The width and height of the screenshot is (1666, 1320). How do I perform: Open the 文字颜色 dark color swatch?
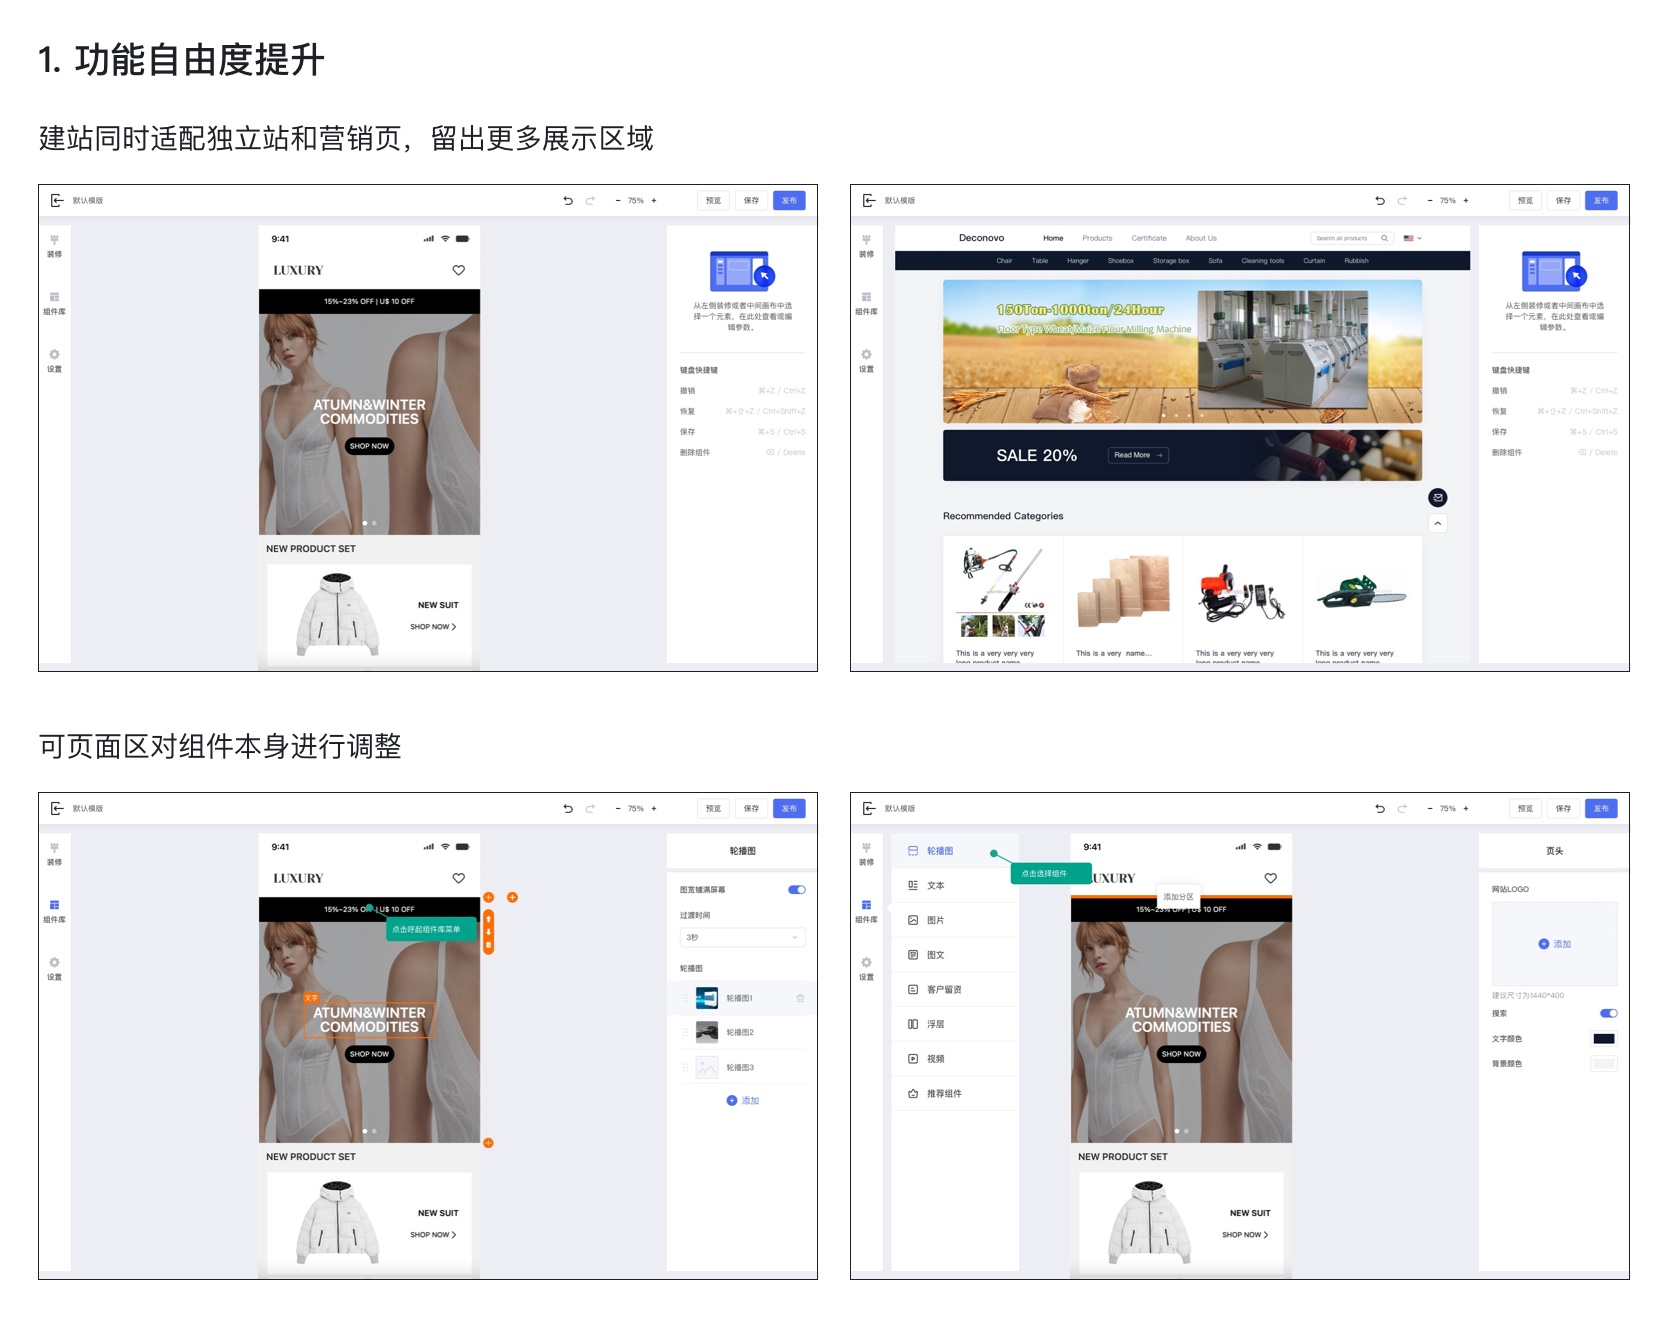1603,1039
